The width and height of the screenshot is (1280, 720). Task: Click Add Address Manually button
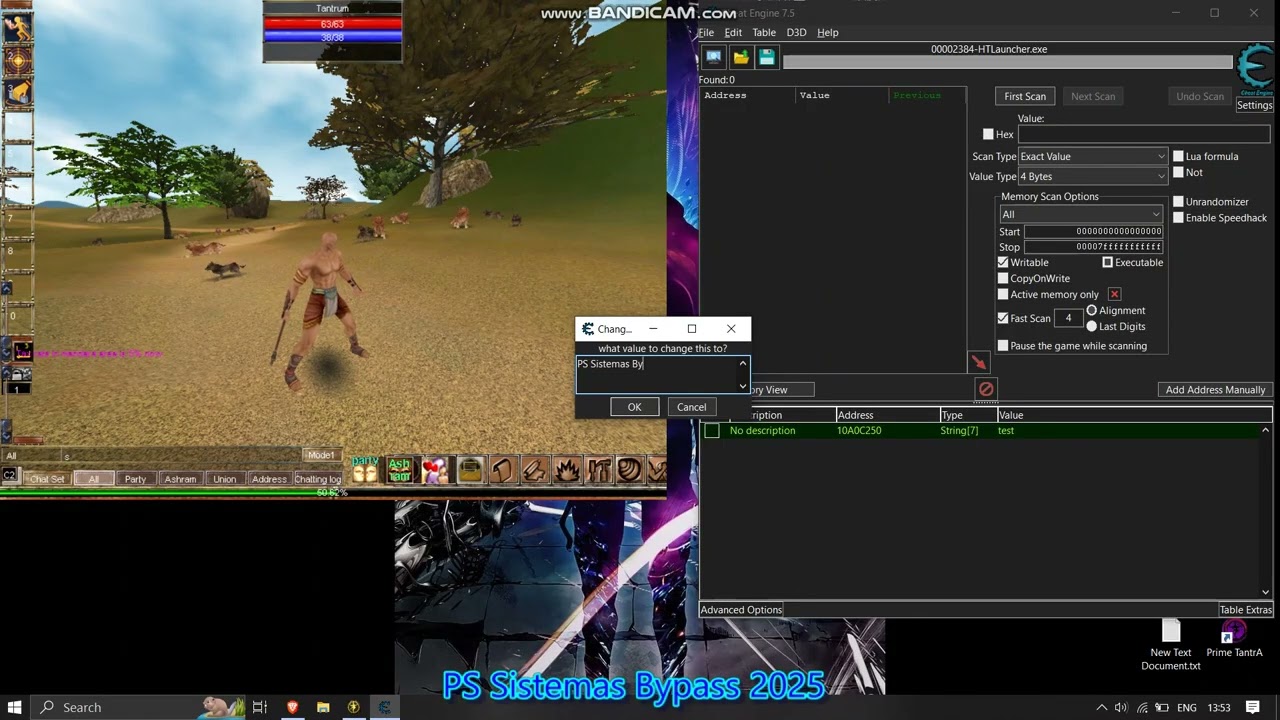click(x=1215, y=389)
